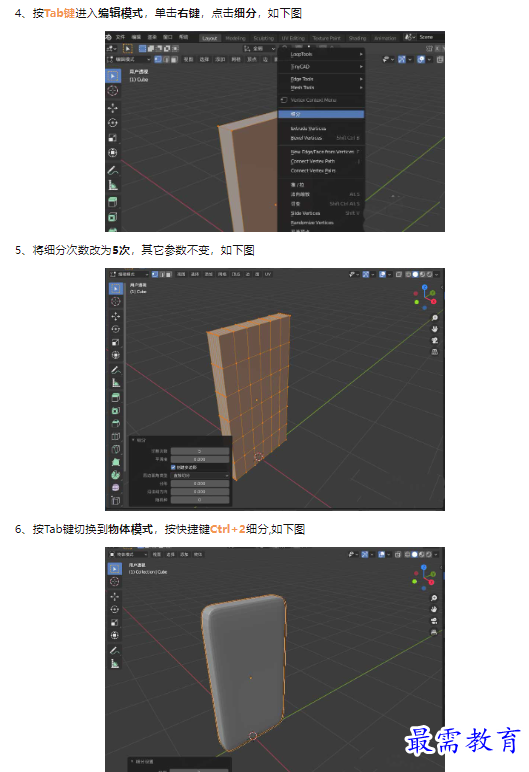Enable face select mode in the second Blender screenshot
529x772 pixels.
pos(168,274)
